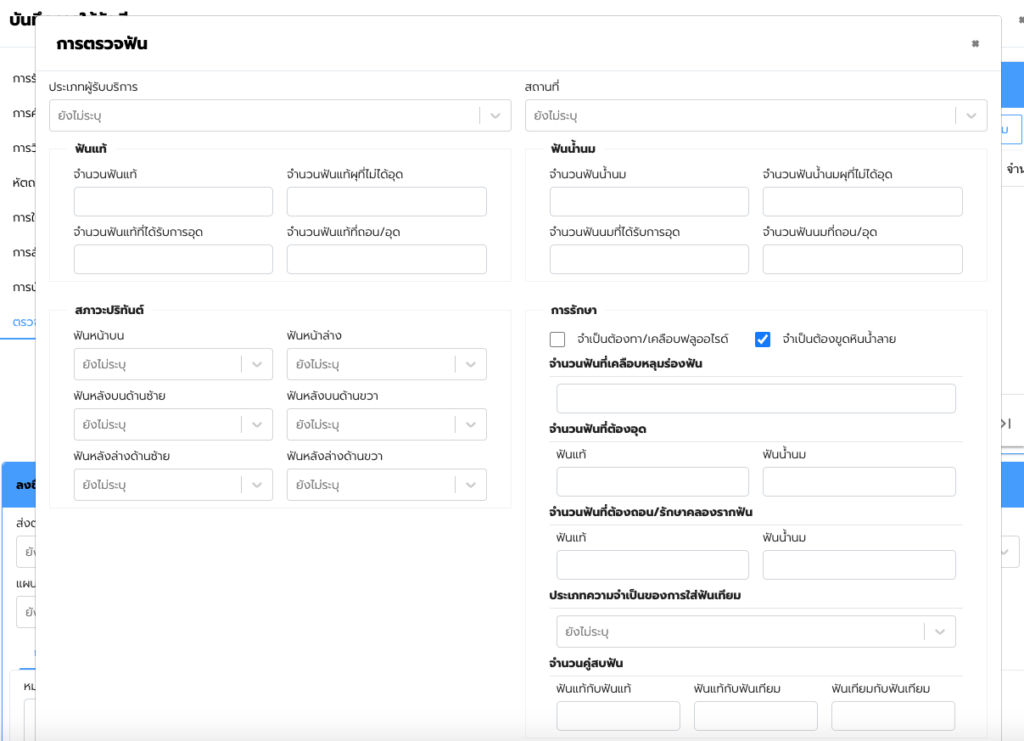The height and width of the screenshot is (741, 1024).
Task: Click จำนวนฟันแท้ที่ได้รับการอุด input field
Action: click(x=173, y=260)
